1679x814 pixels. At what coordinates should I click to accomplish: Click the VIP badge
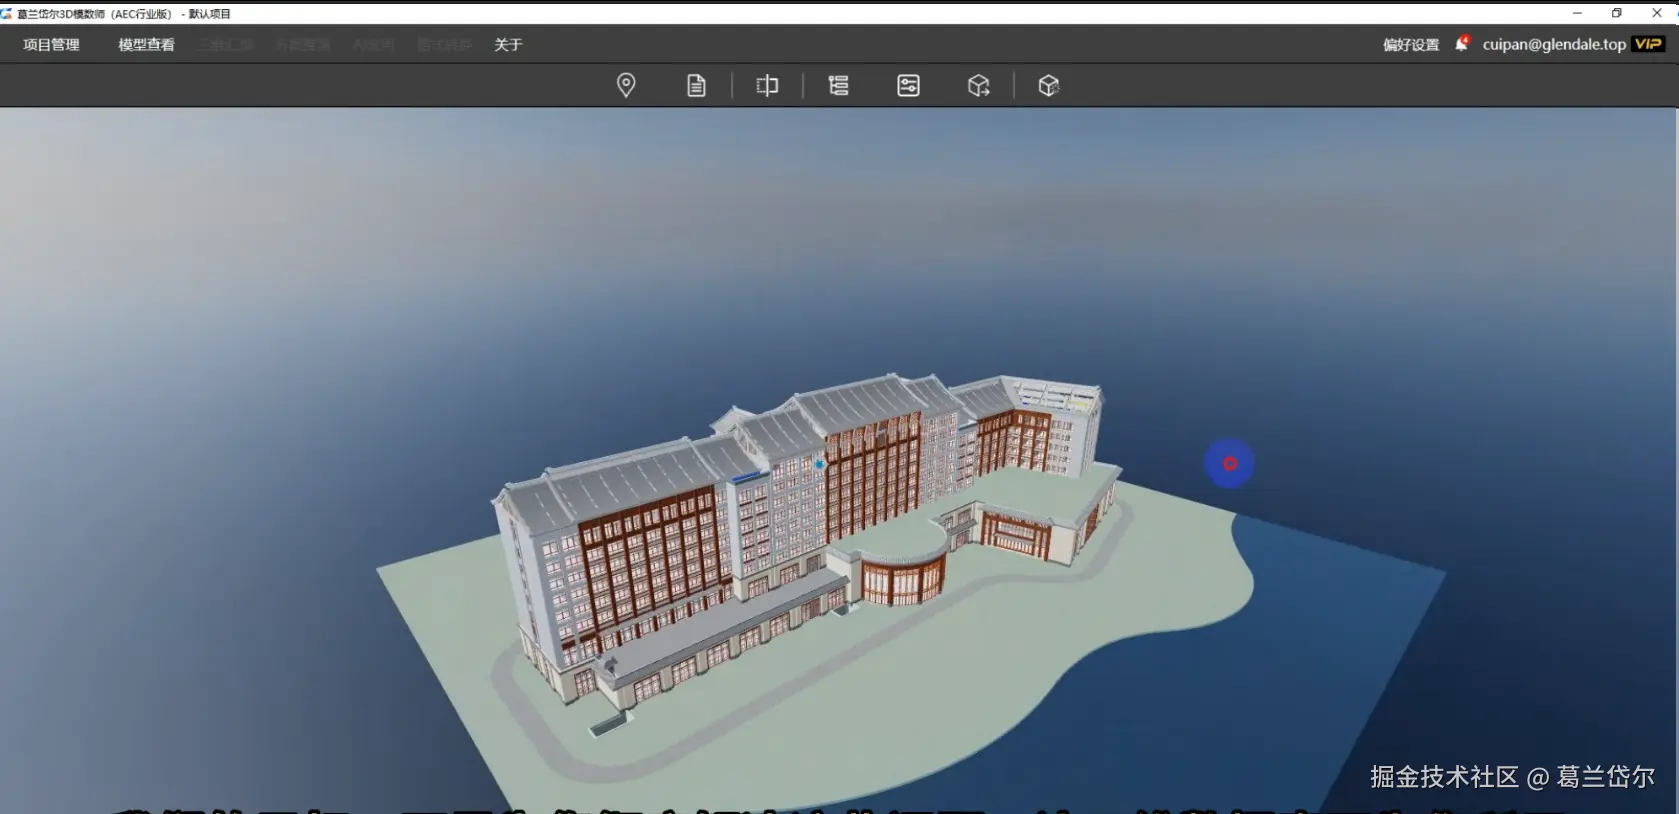(1648, 44)
